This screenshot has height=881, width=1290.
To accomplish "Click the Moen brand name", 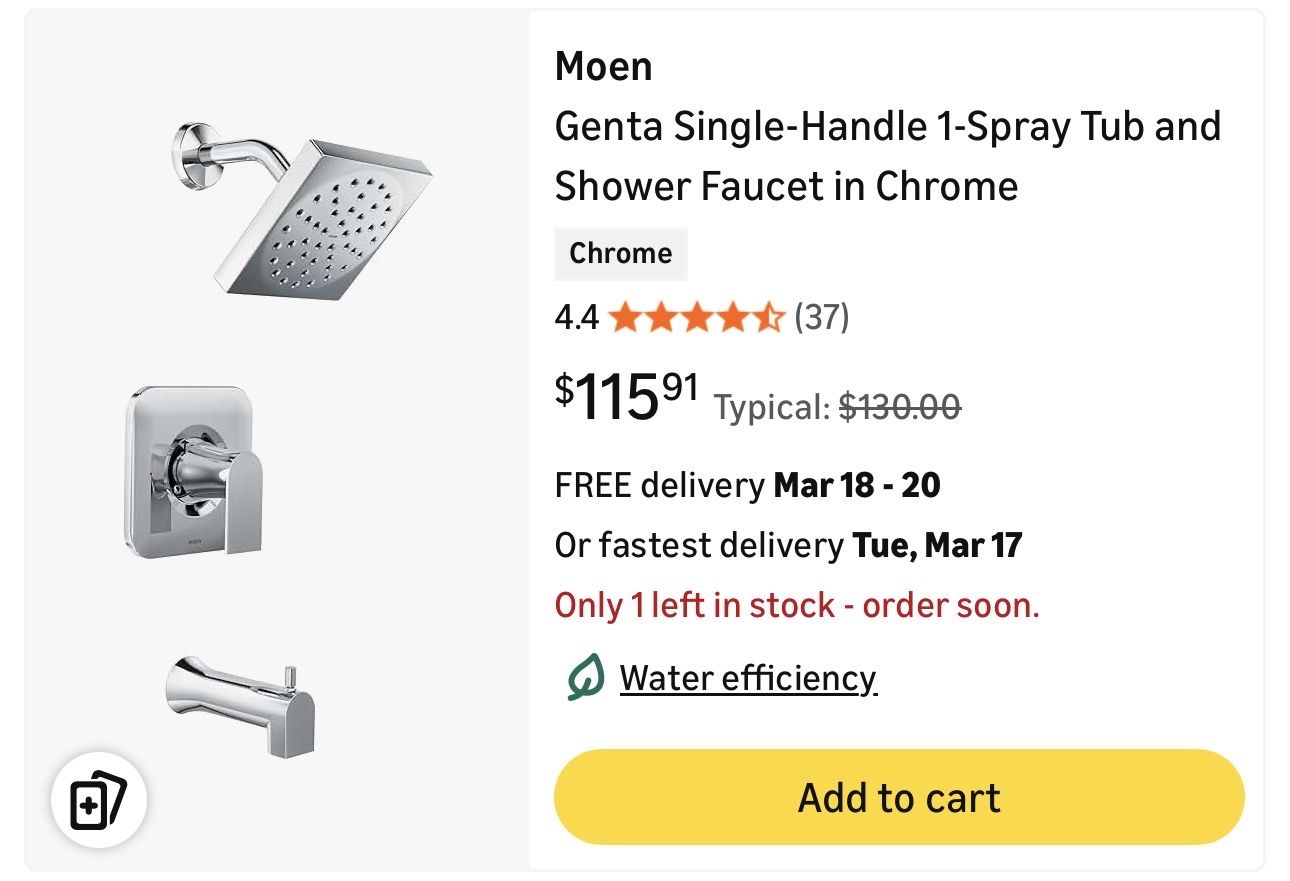I will tap(603, 67).
